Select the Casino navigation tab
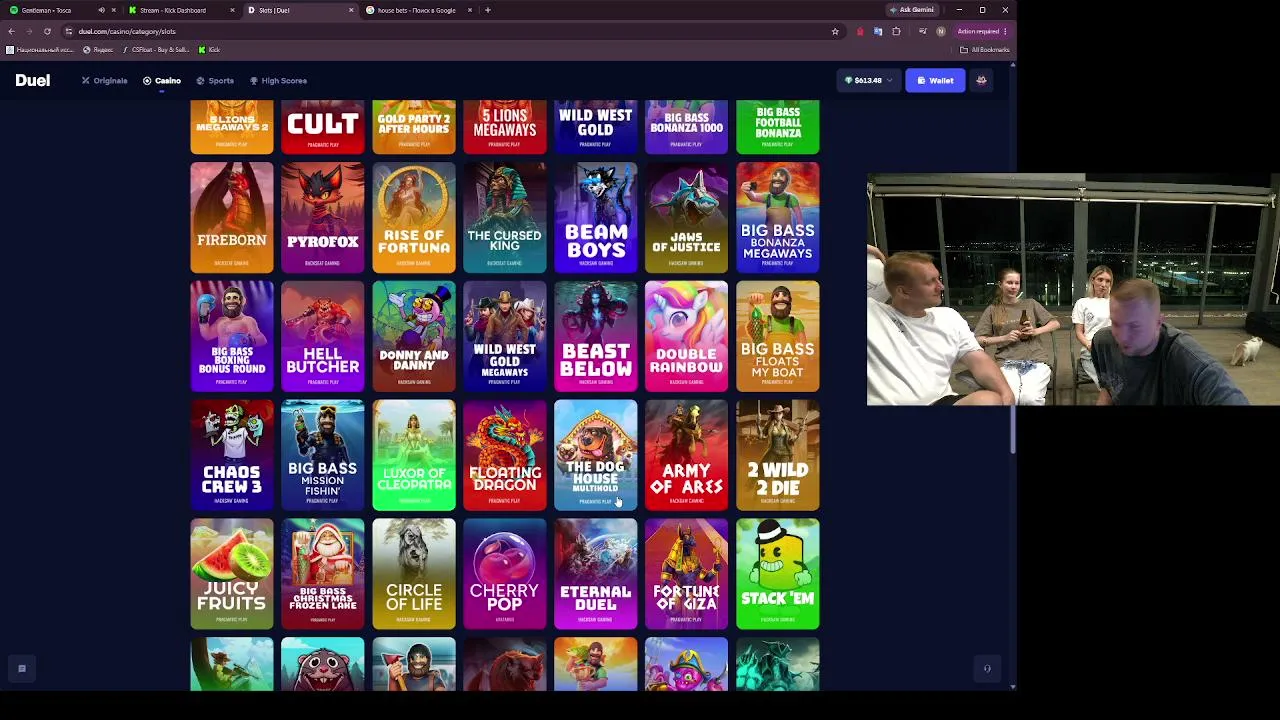Screen dimensions: 1280x720 [162, 80]
